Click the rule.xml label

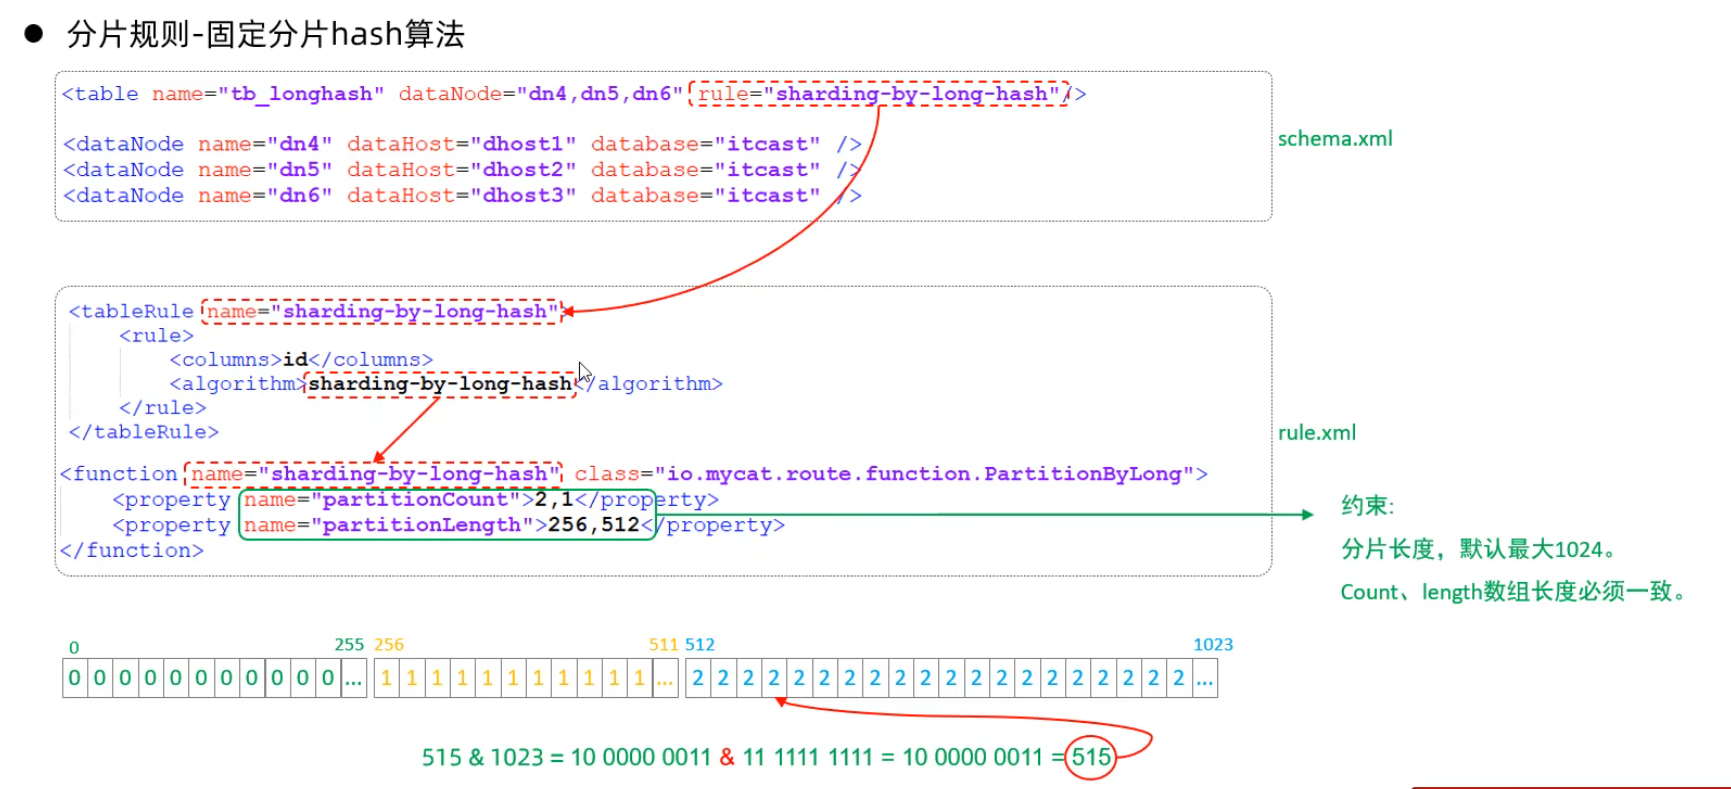point(1316,433)
